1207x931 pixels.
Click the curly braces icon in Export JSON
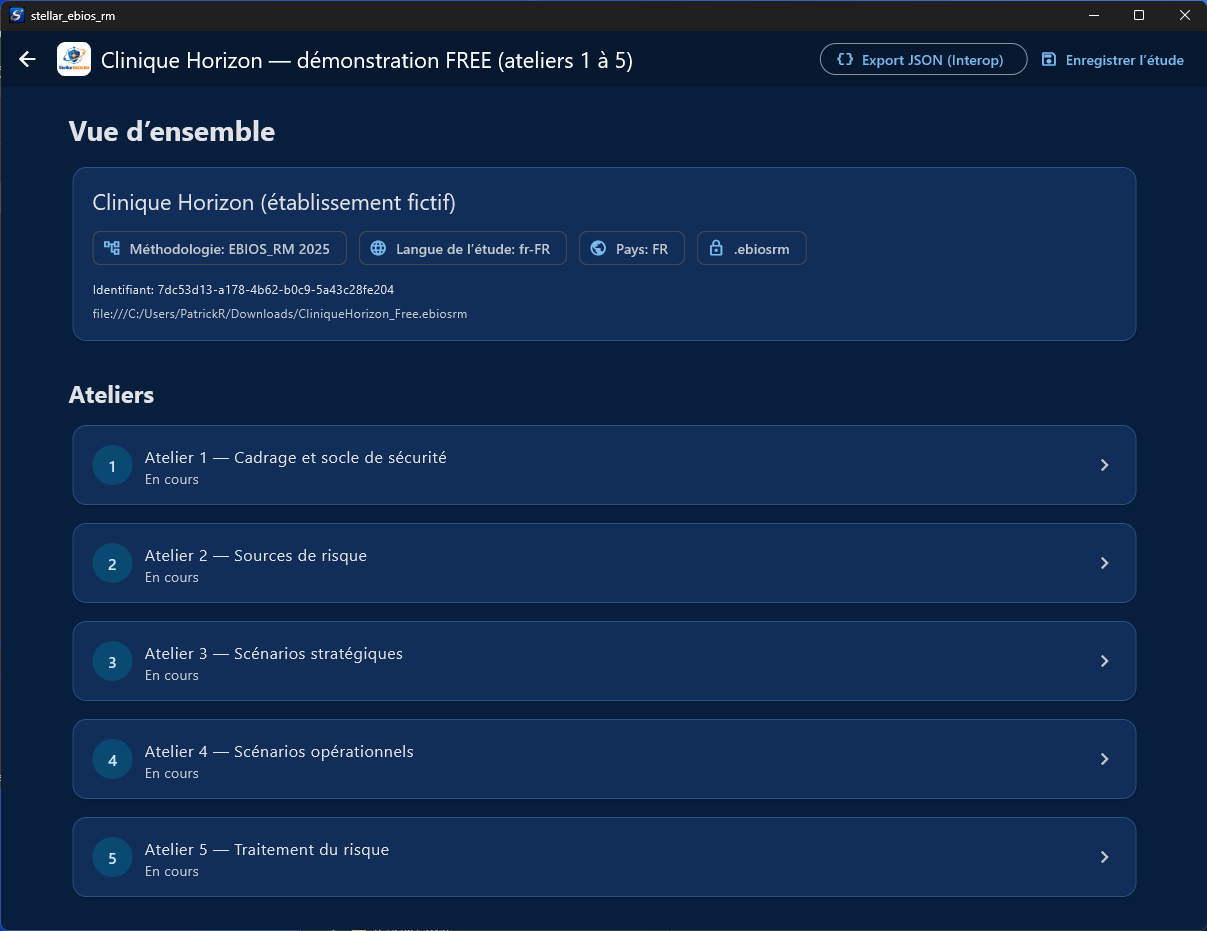click(845, 60)
